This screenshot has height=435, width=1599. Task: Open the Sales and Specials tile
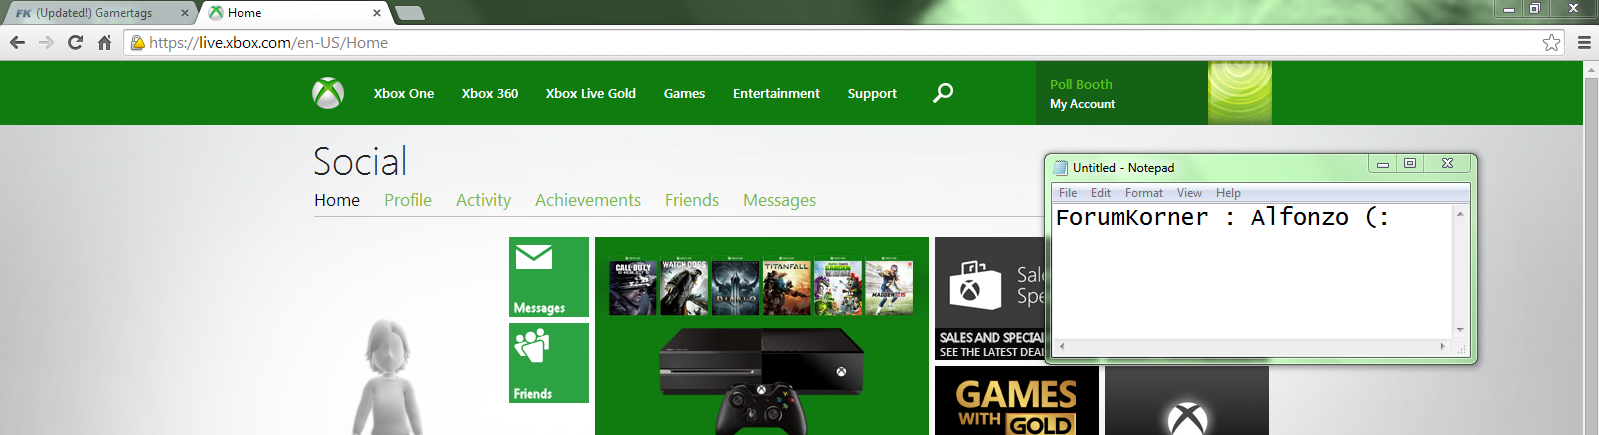(989, 298)
